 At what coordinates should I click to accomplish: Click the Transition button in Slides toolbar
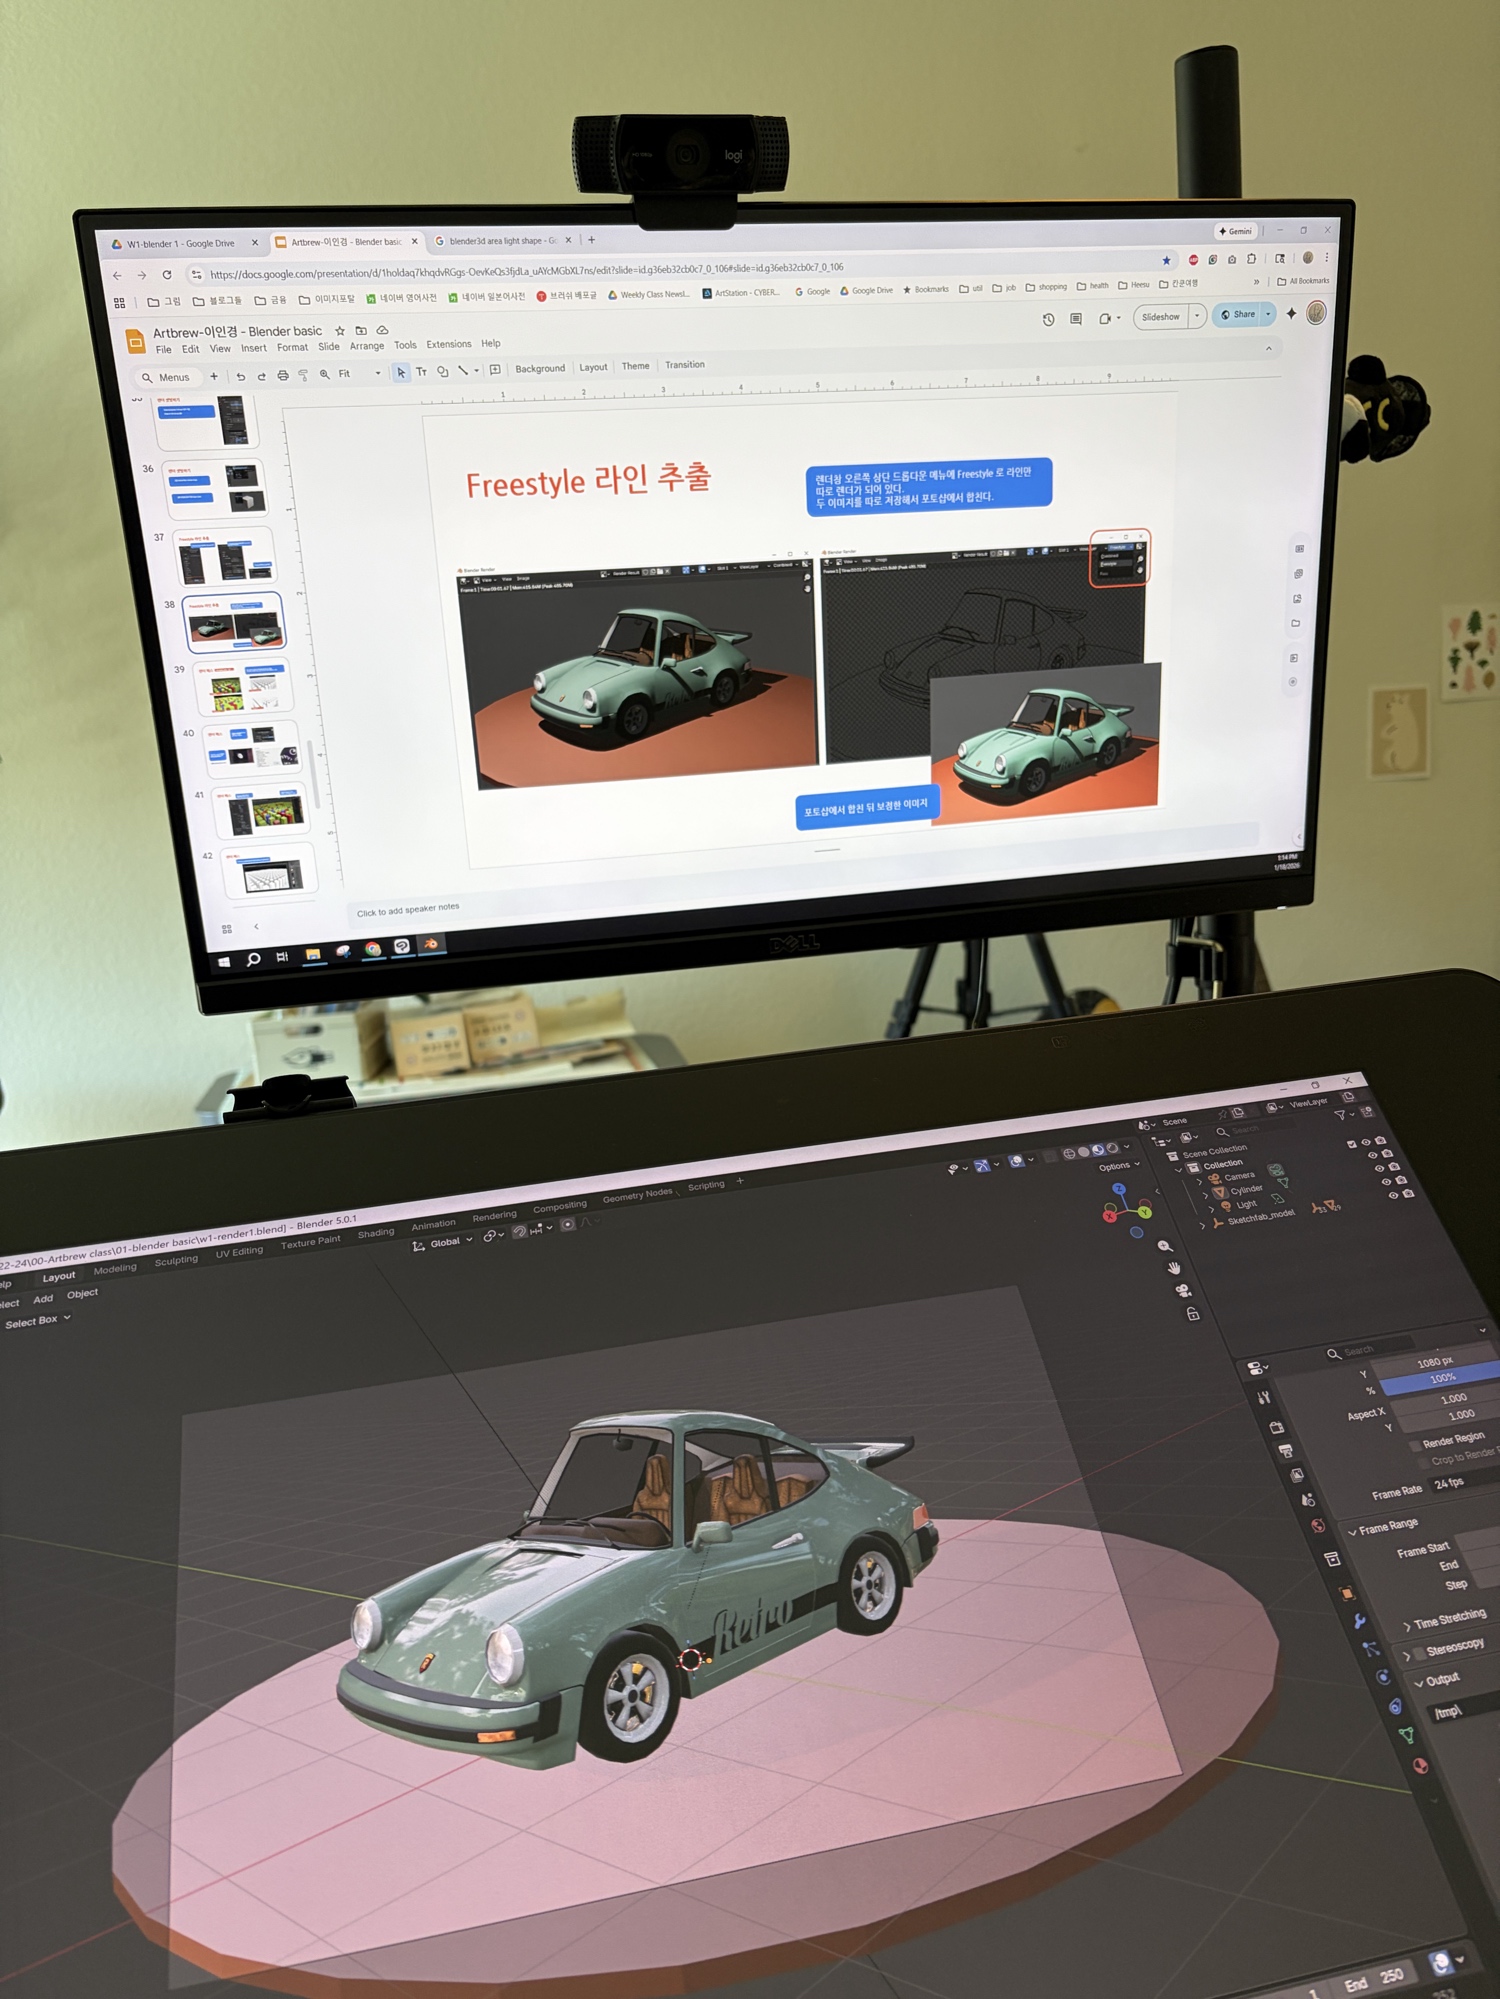[684, 365]
